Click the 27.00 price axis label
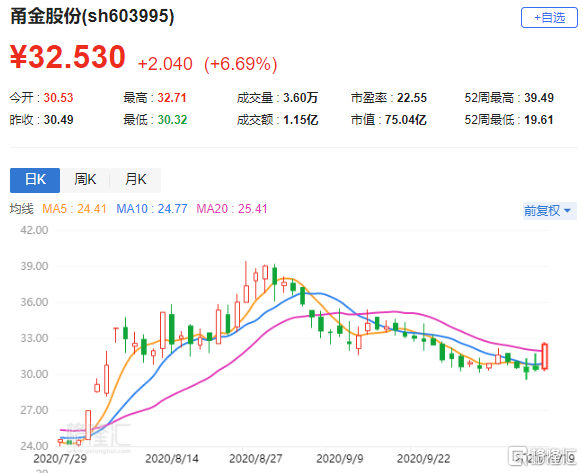 pos(34,410)
